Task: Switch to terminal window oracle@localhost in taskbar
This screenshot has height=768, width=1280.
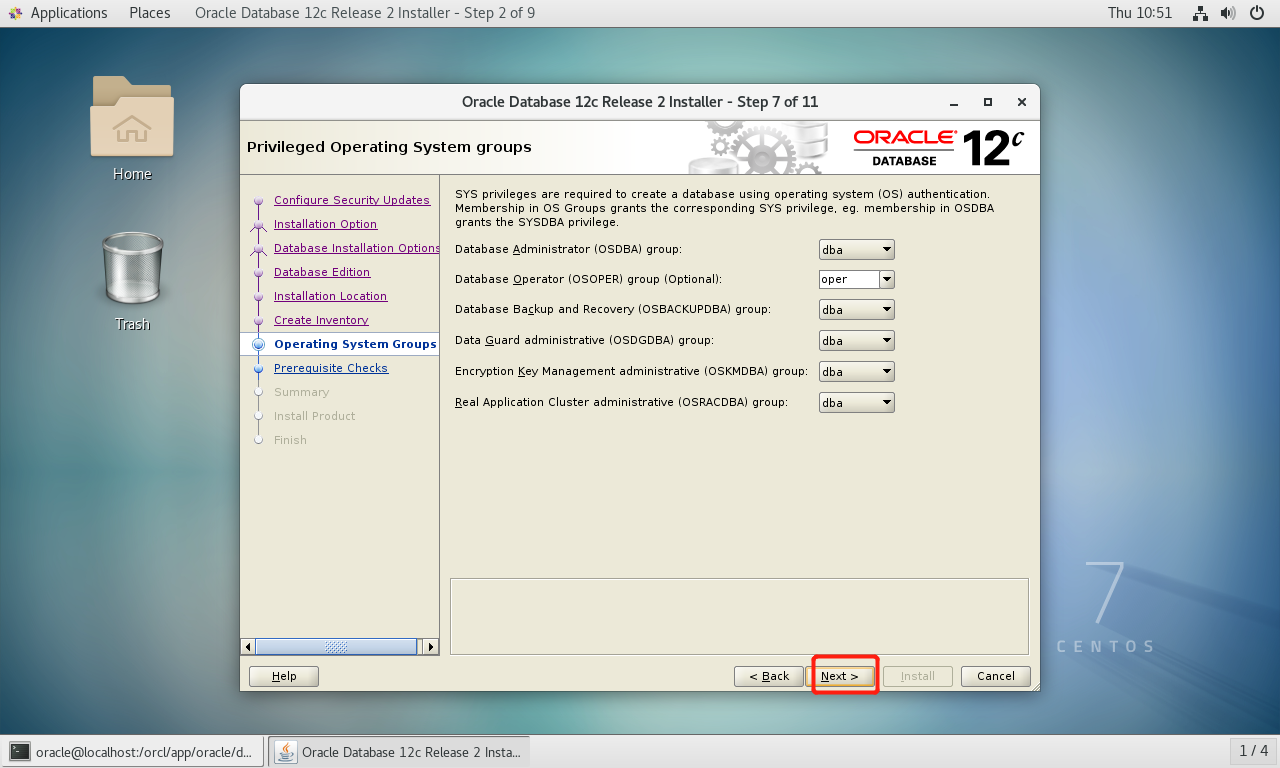Action: point(133,751)
